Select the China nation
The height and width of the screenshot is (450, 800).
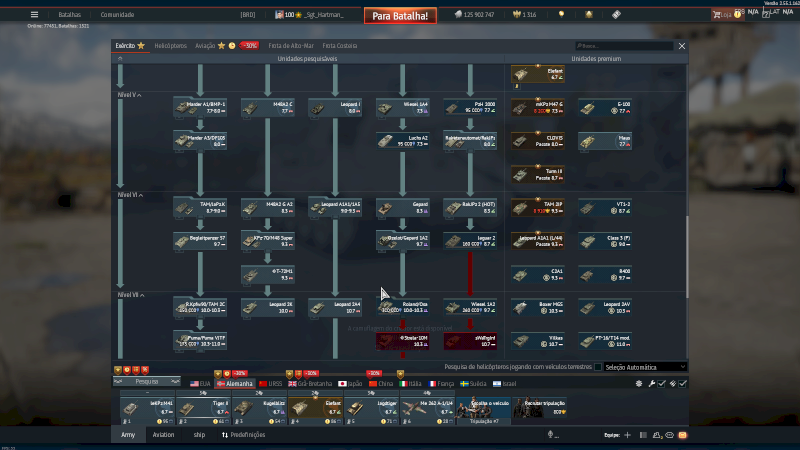381,384
